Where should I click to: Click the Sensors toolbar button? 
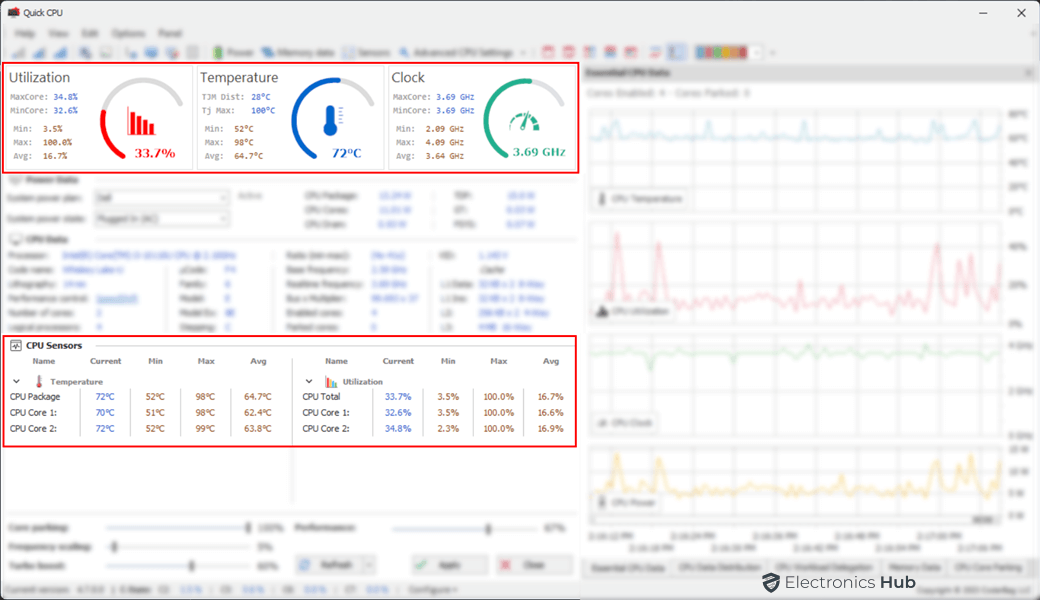367,52
